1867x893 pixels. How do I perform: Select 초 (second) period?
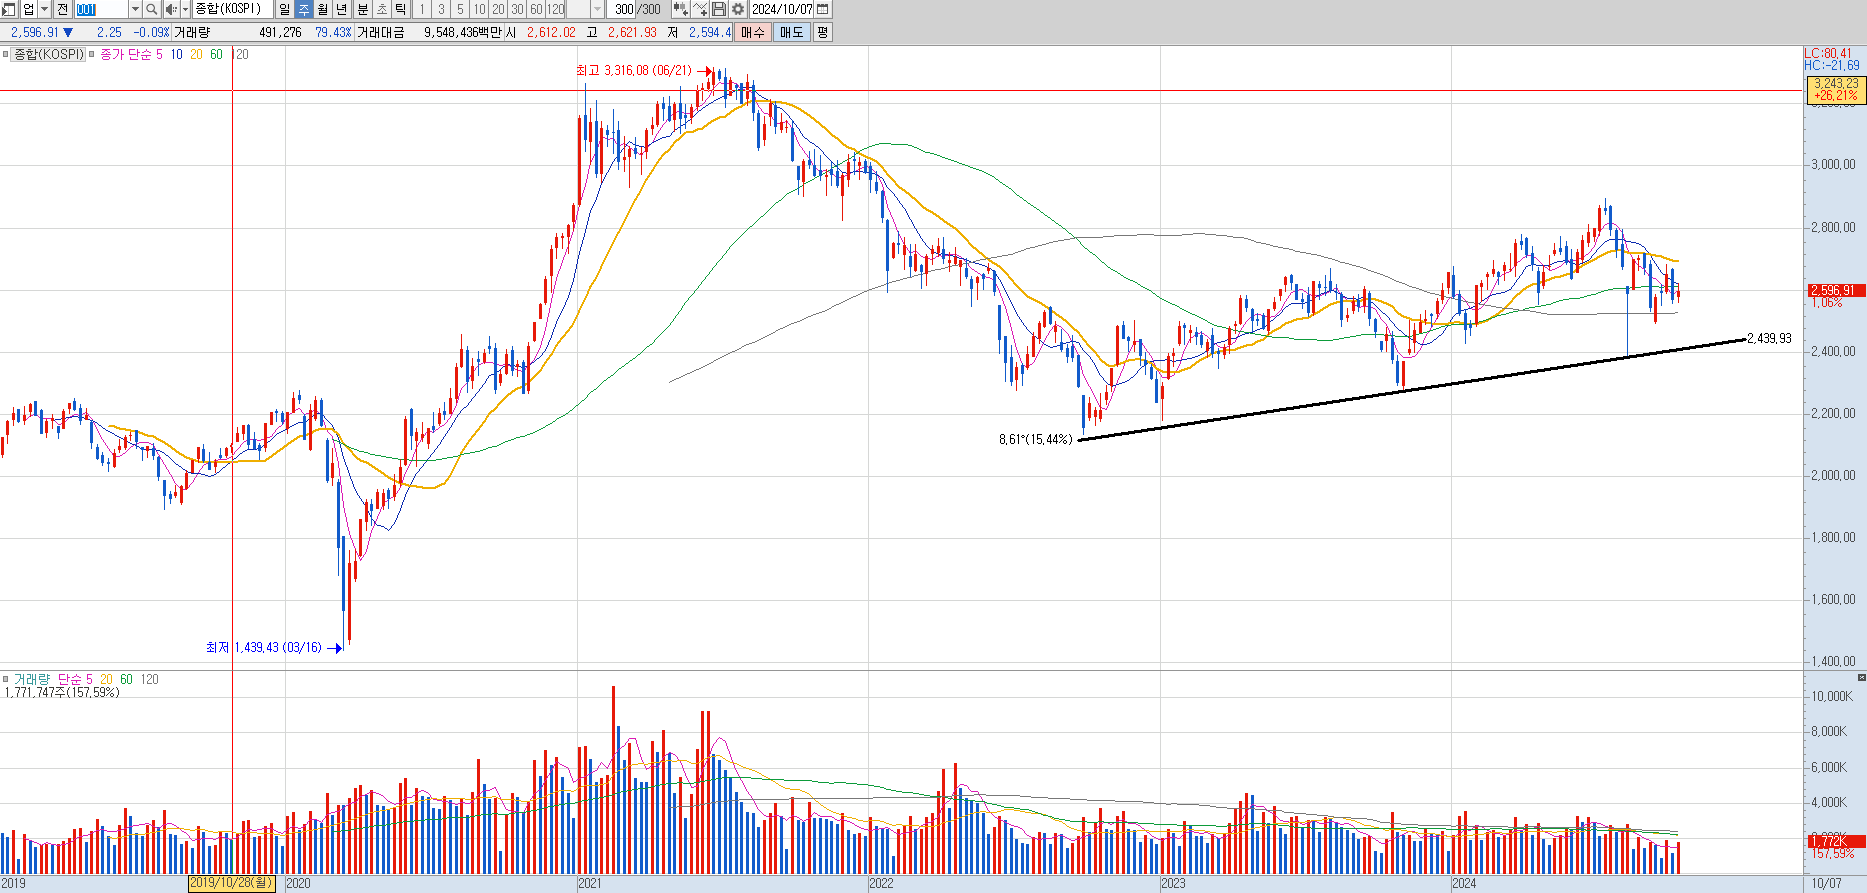pyautogui.click(x=381, y=9)
